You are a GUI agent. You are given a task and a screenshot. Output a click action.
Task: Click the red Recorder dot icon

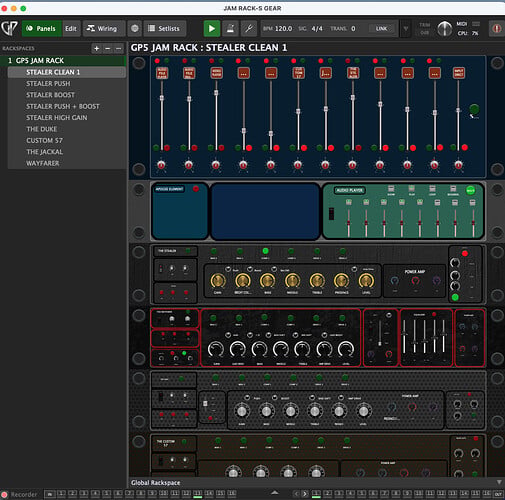[x=4, y=494]
